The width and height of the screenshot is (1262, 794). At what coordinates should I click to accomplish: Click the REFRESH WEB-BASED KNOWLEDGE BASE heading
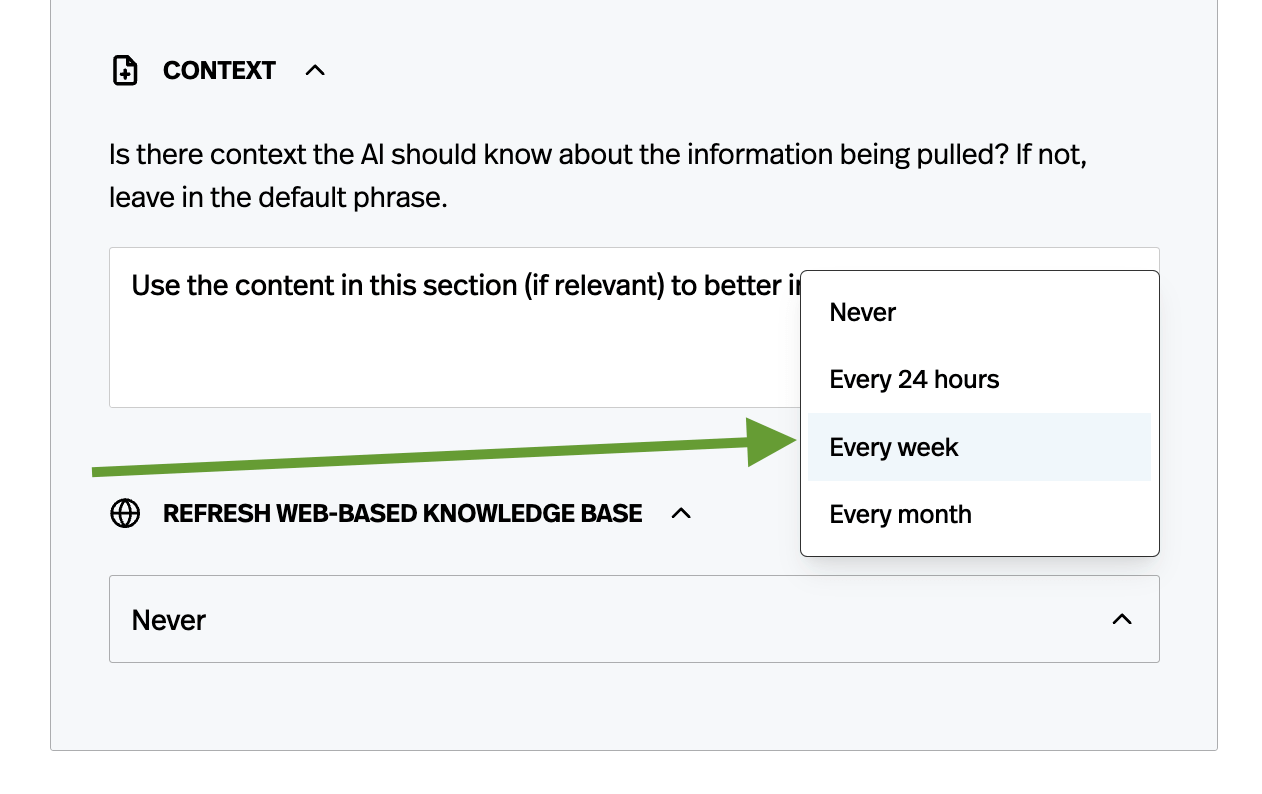point(402,514)
